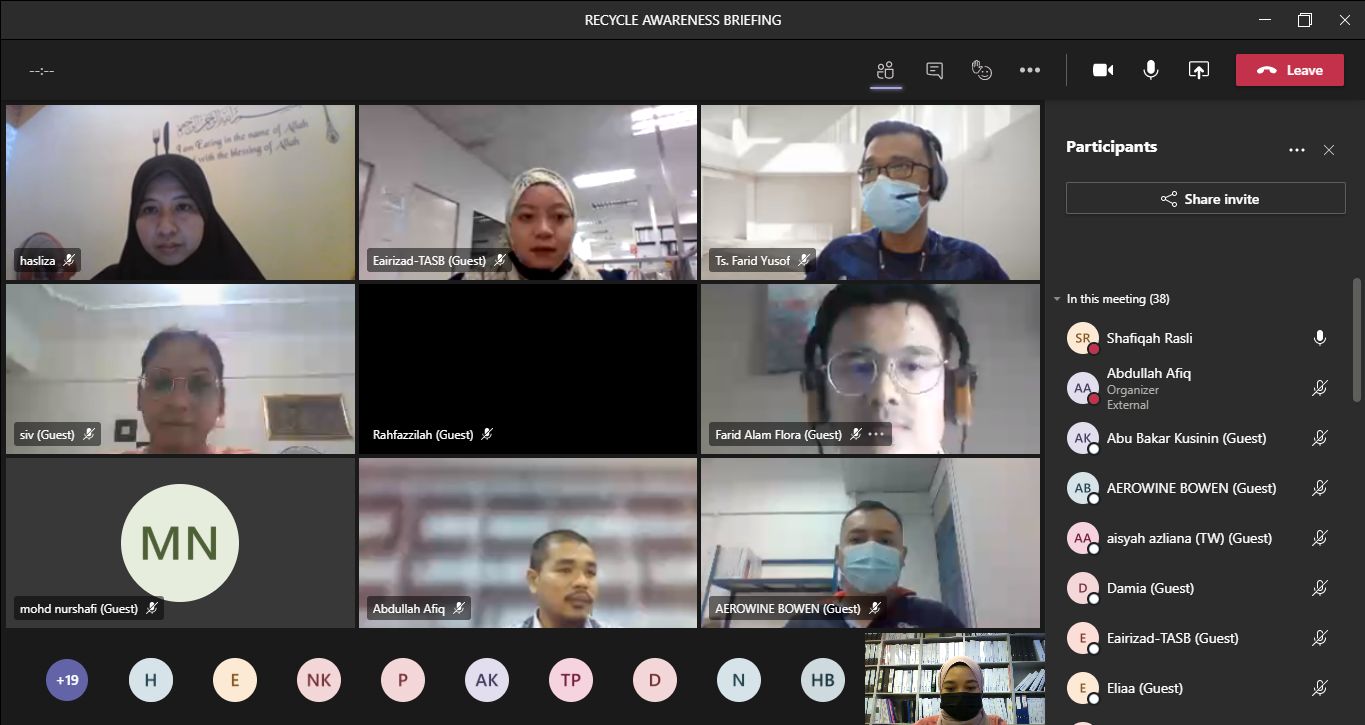Click the participants list vertical scrollbar
This screenshot has width=1365, height=725.
[x=1356, y=340]
